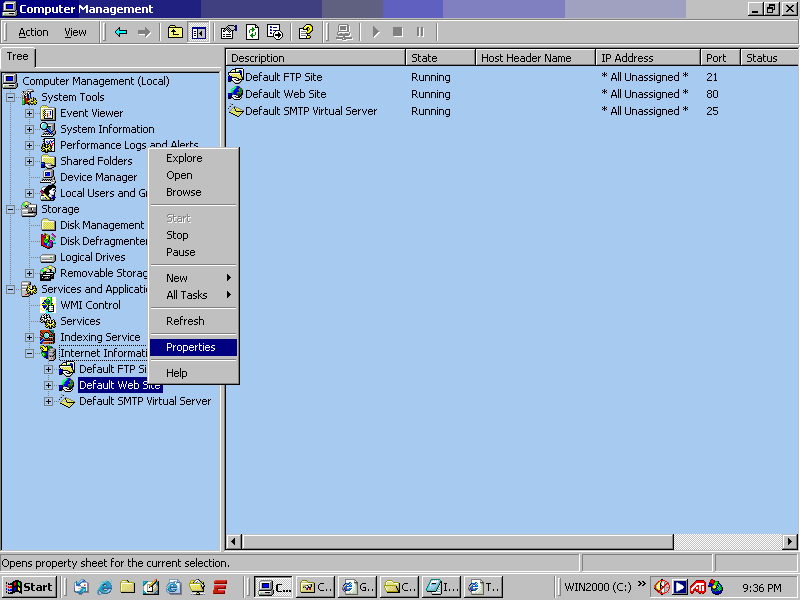Open the View menu

click(x=75, y=32)
